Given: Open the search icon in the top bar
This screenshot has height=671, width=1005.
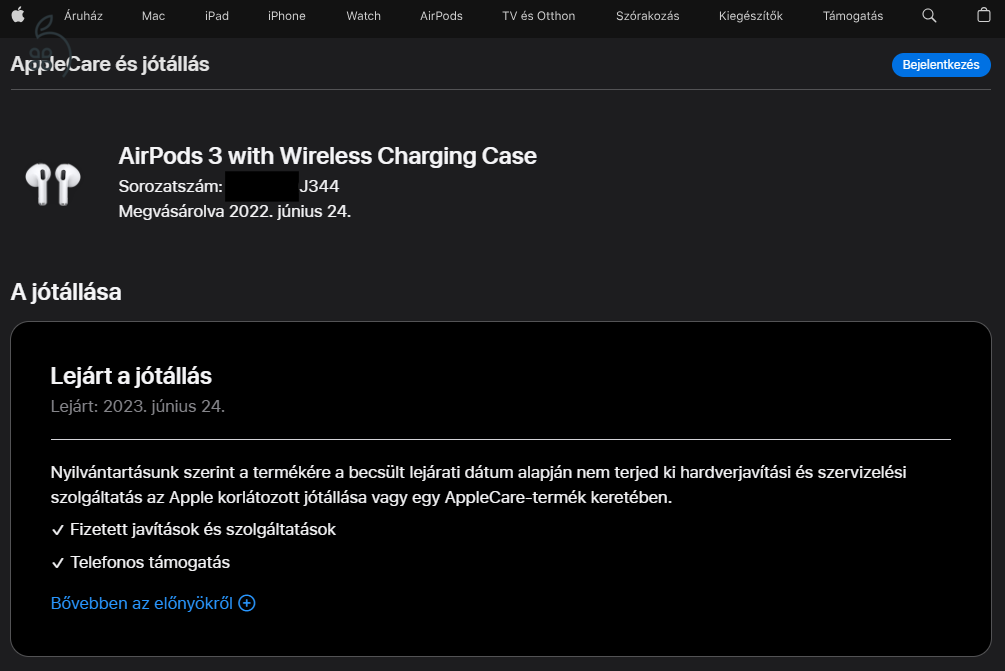Looking at the screenshot, I should tap(928, 15).
